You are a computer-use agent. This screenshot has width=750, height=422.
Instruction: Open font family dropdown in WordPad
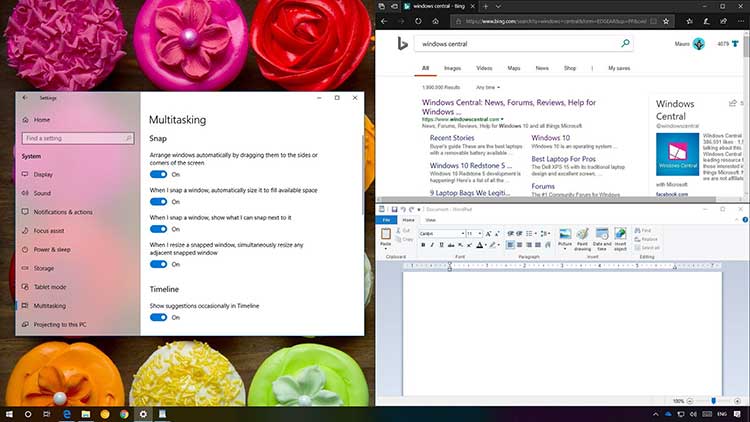[x=463, y=233]
